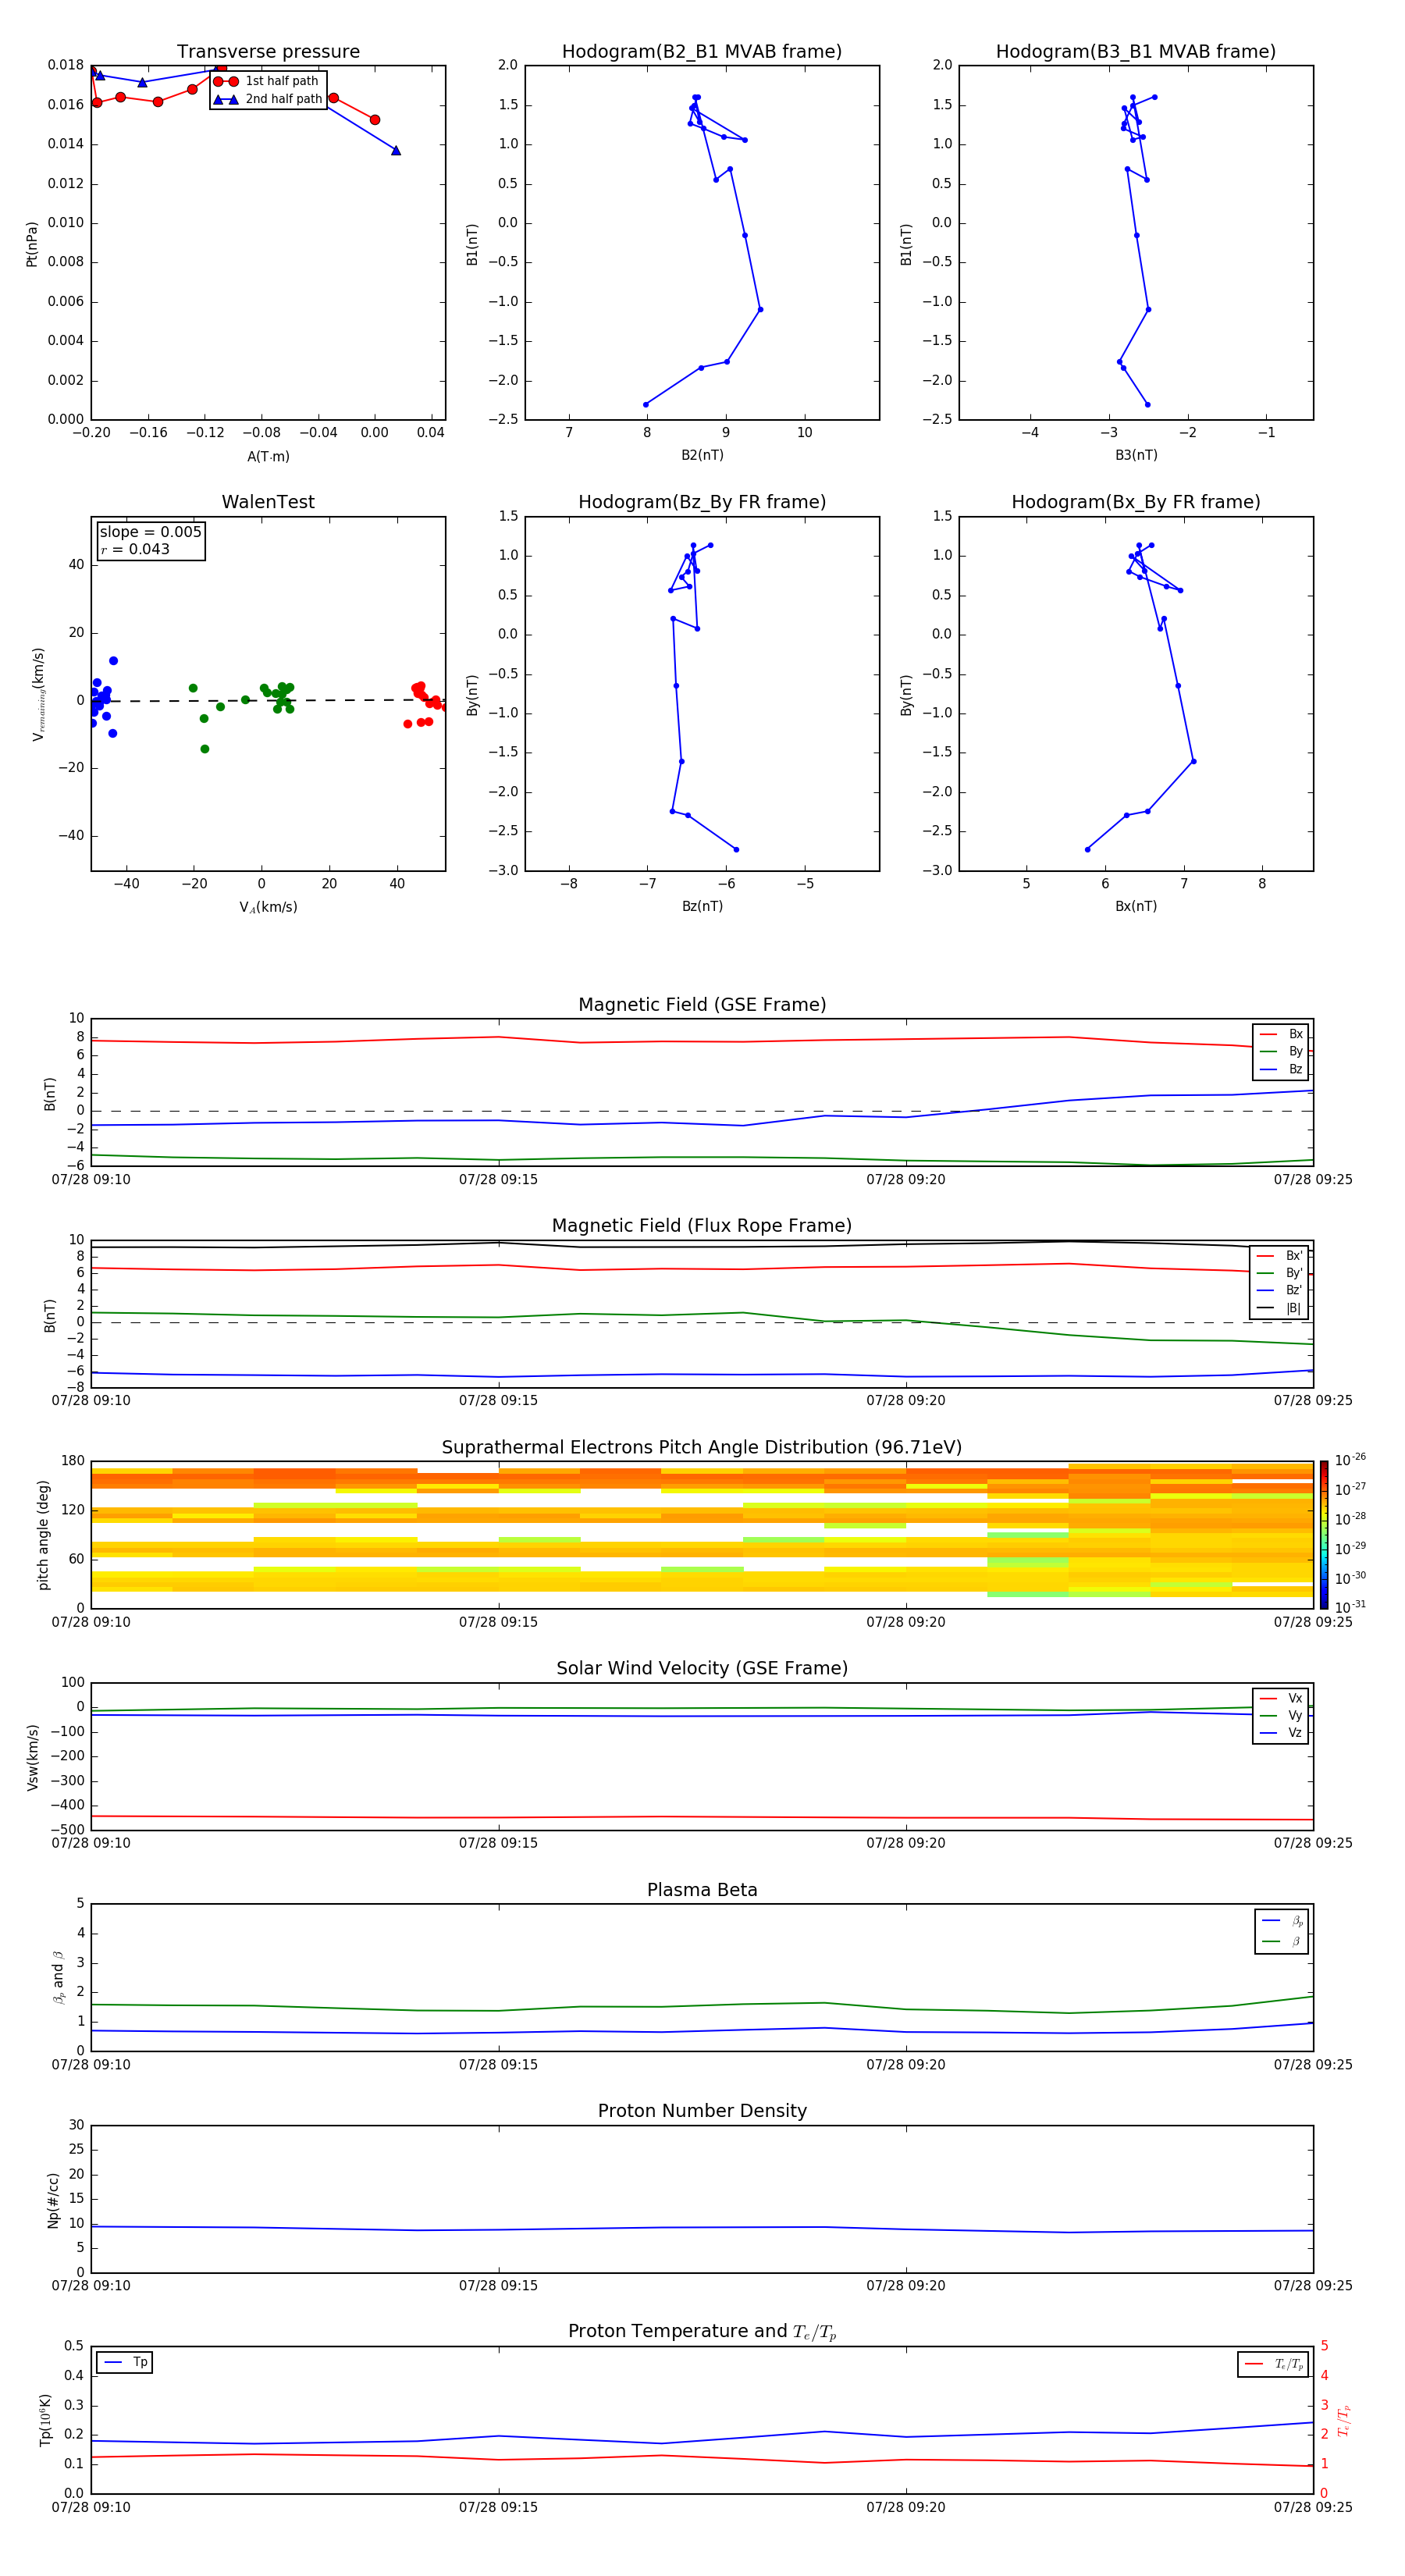Viewport: 1405px width, 2576px height.
Task: Click the "Transverse pressure" plot title
Action: pyautogui.click(x=268, y=52)
